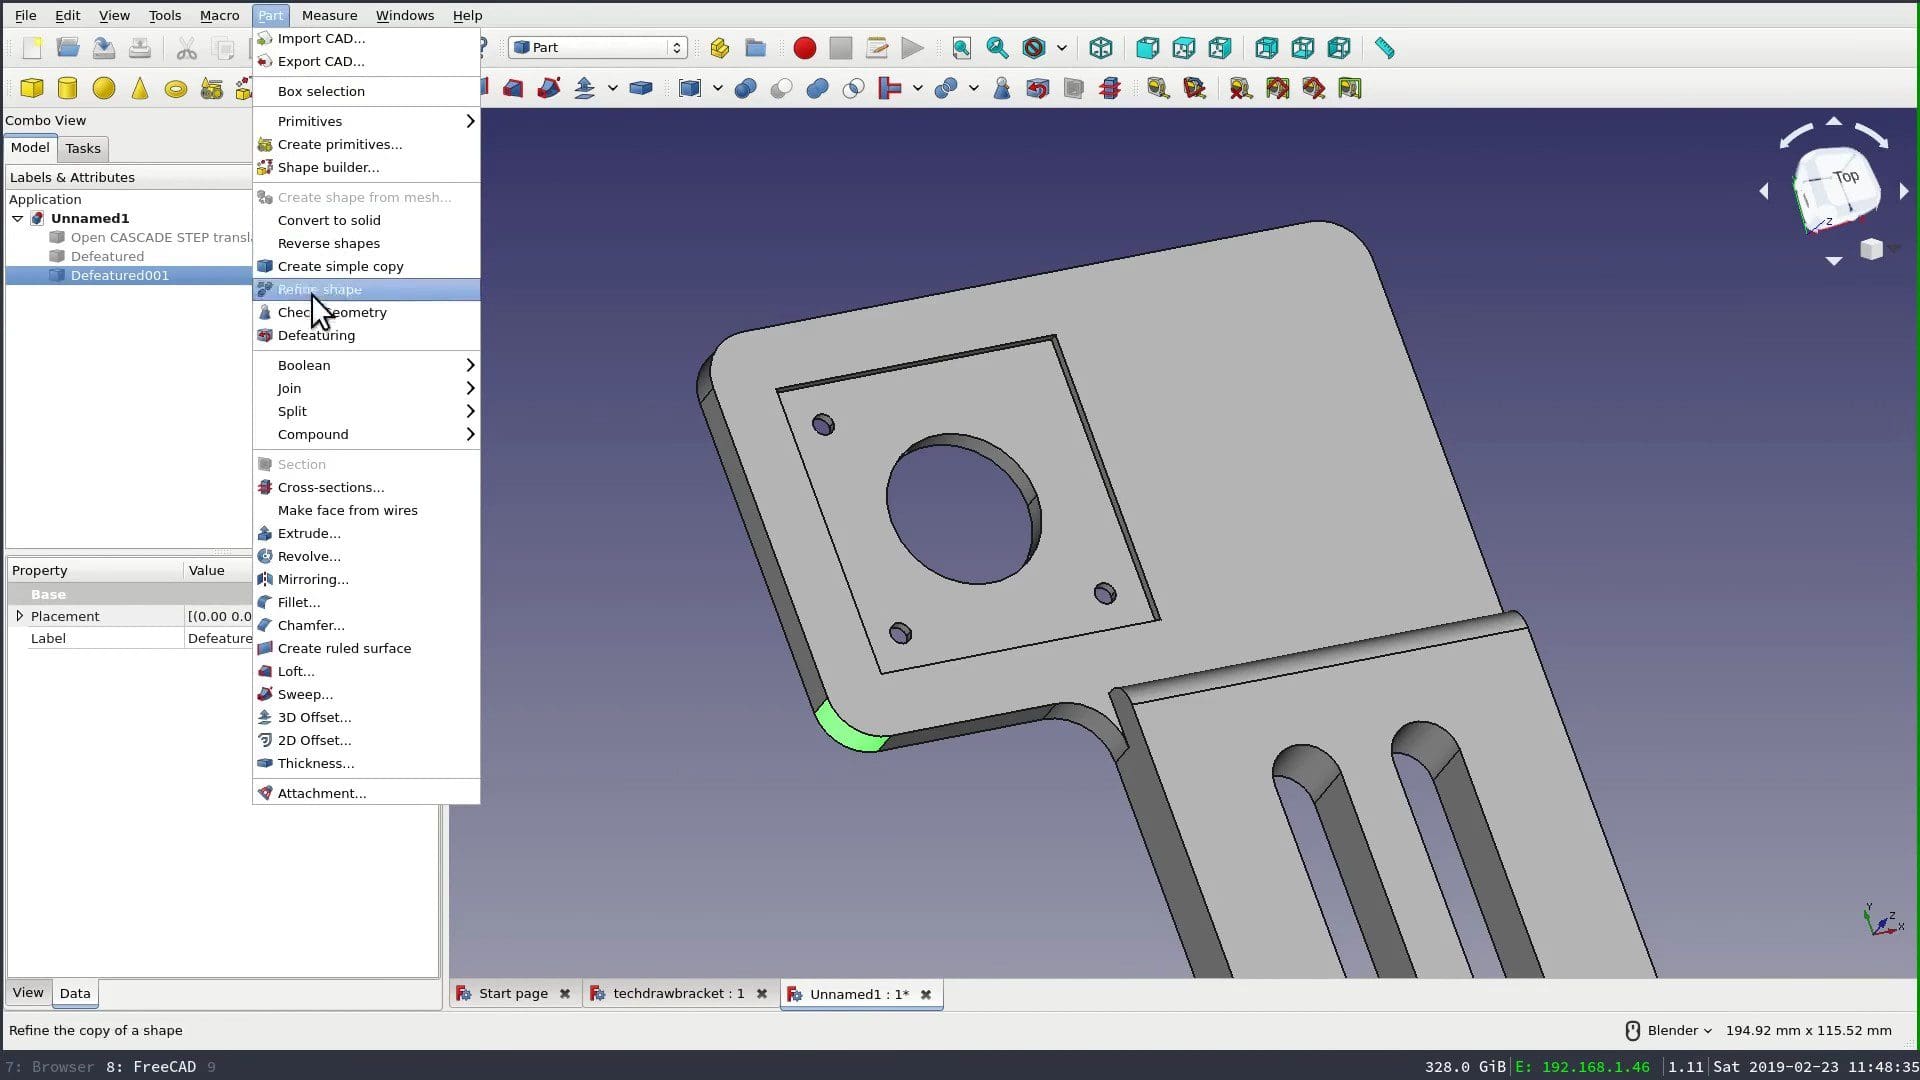Click the Measure linear toolbar icon
This screenshot has width=1920, height=1080.
(1158, 88)
